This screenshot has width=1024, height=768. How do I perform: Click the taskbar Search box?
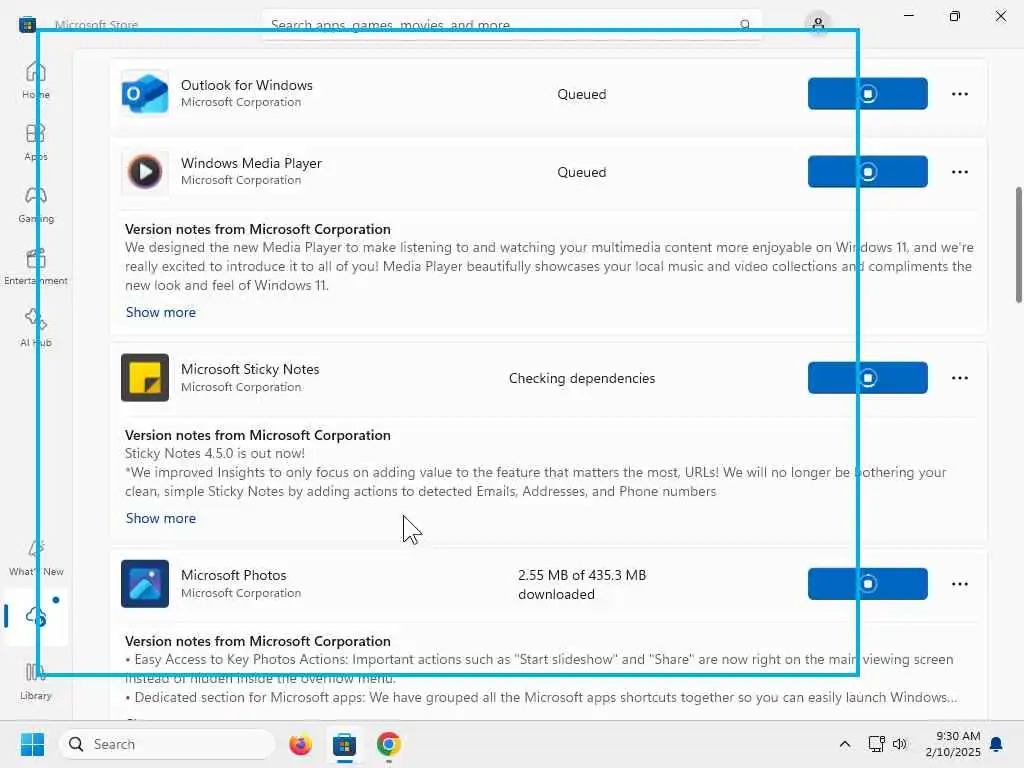[167, 744]
